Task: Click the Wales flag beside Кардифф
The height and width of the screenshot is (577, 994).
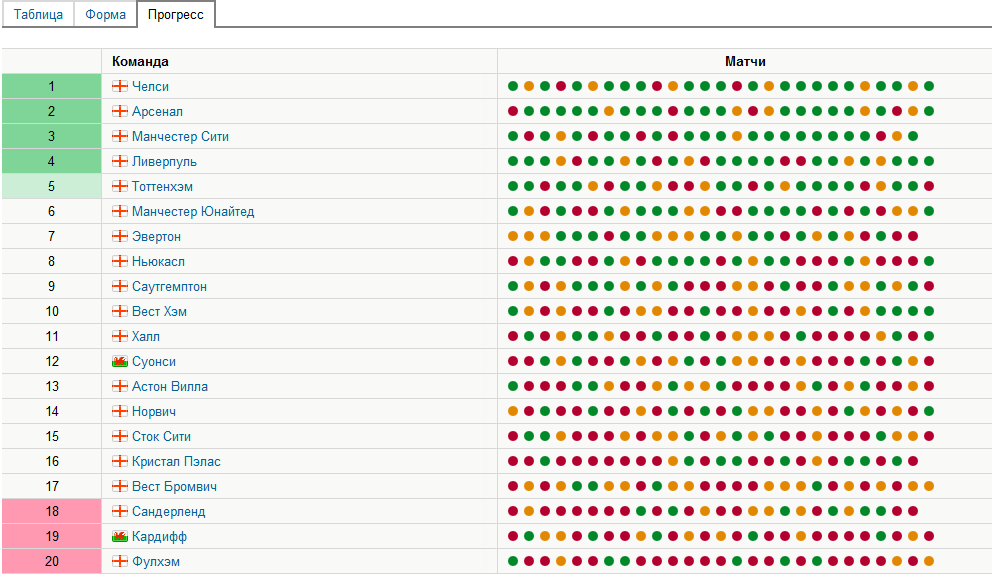Action: tap(120, 536)
